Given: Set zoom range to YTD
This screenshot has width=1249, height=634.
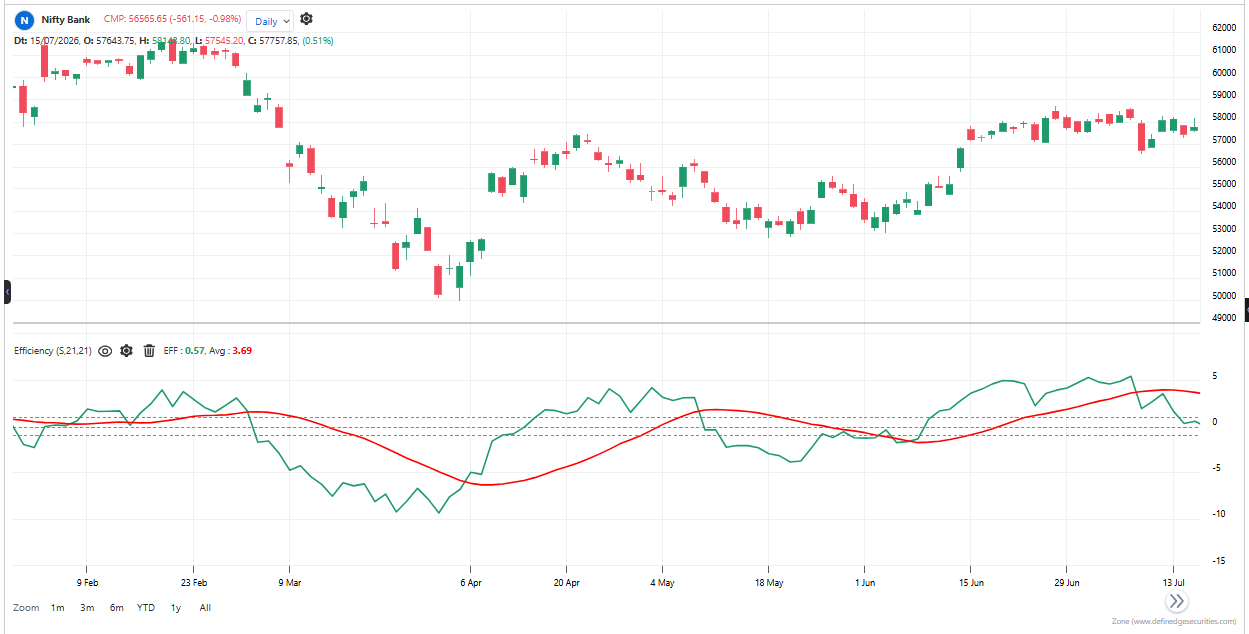Looking at the screenshot, I should pyautogui.click(x=146, y=608).
